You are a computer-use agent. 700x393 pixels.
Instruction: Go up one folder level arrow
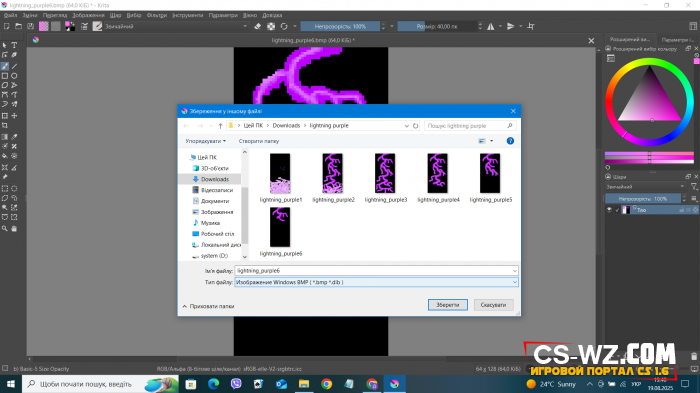tap(220, 126)
